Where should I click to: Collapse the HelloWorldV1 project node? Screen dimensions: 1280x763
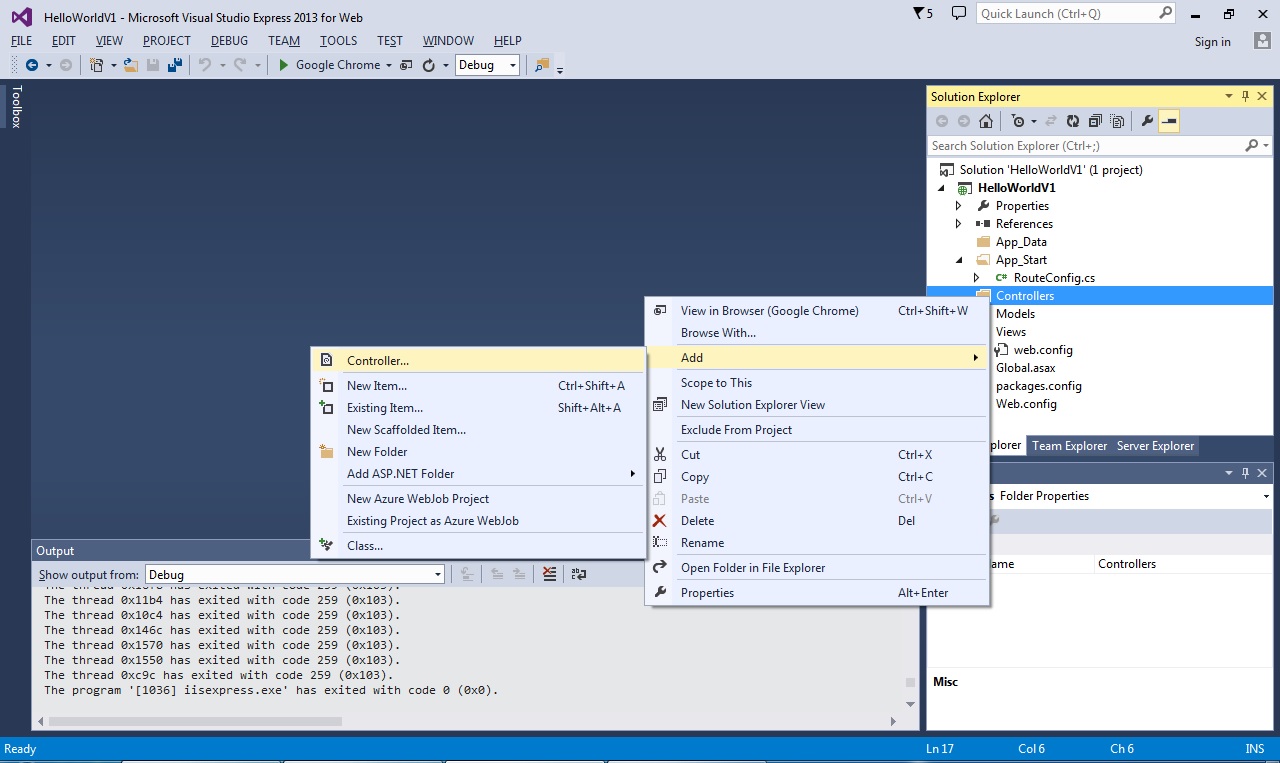click(941, 188)
